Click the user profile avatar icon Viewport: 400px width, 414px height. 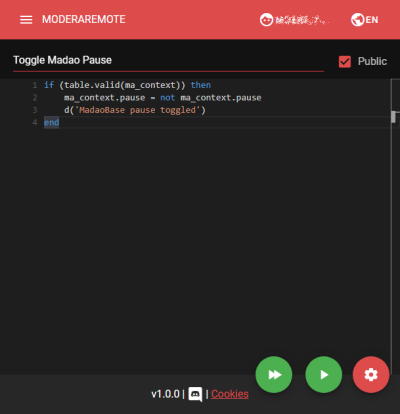(266, 20)
